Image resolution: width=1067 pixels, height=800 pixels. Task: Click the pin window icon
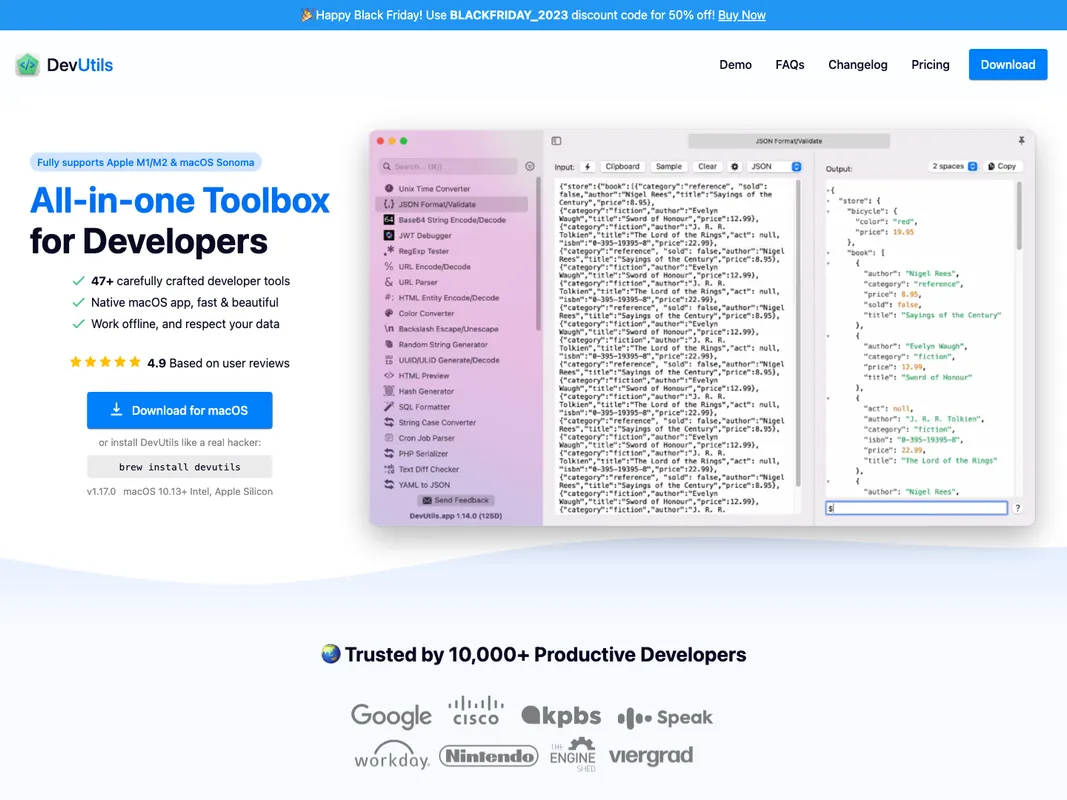(x=1021, y=141)
